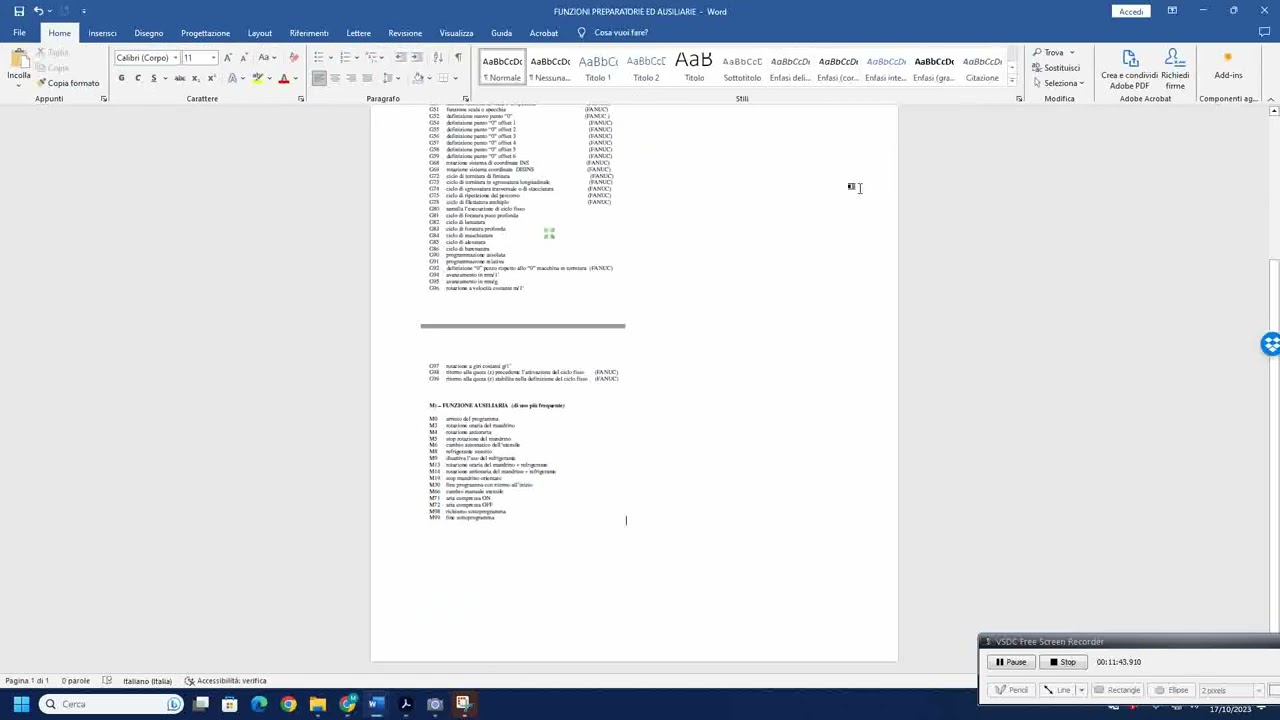Click the red font color button
The width and height of the screenshot is (1280, 720).
point(284,78)
